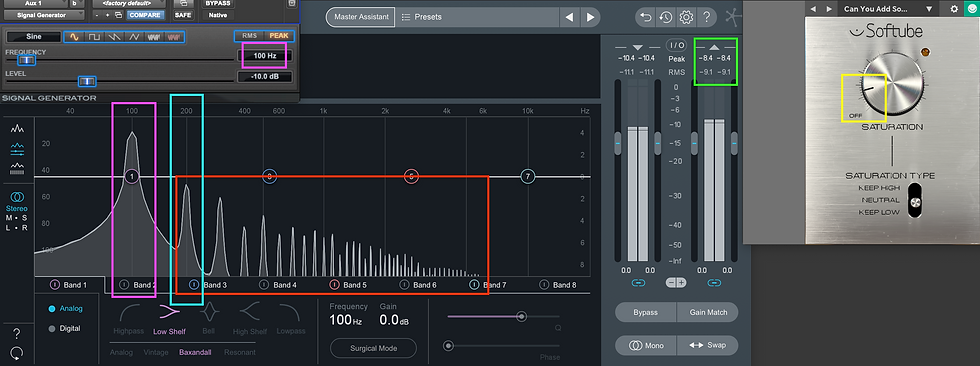Select the Analog radio option
The width and height of the screenshot is (980, 366).
pyautogui.click(x=52, y=309)
